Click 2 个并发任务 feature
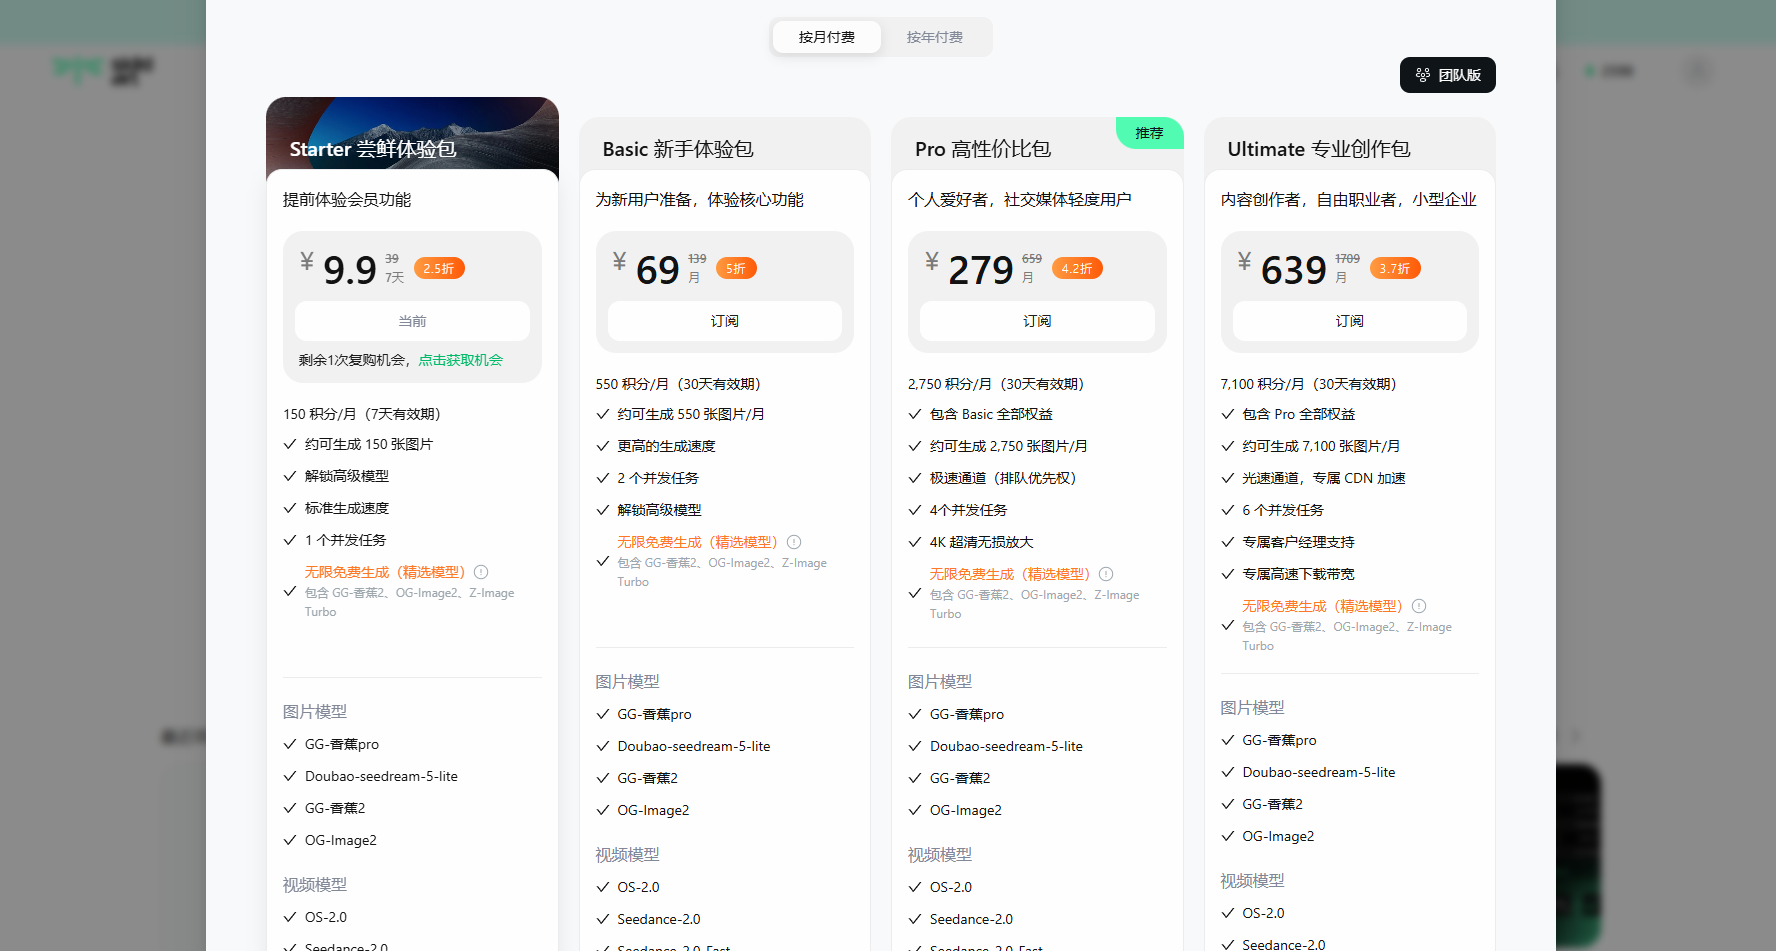The width and height of the screenshot is (1776, 951). 658,478
